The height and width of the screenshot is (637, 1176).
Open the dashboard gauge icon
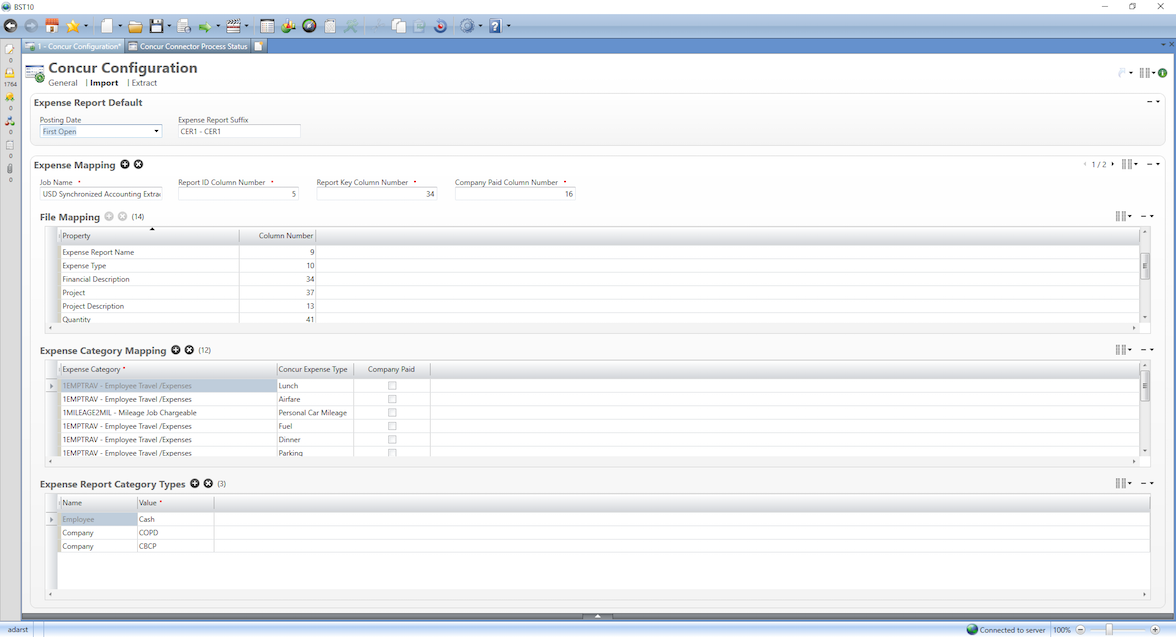[309, 26]
